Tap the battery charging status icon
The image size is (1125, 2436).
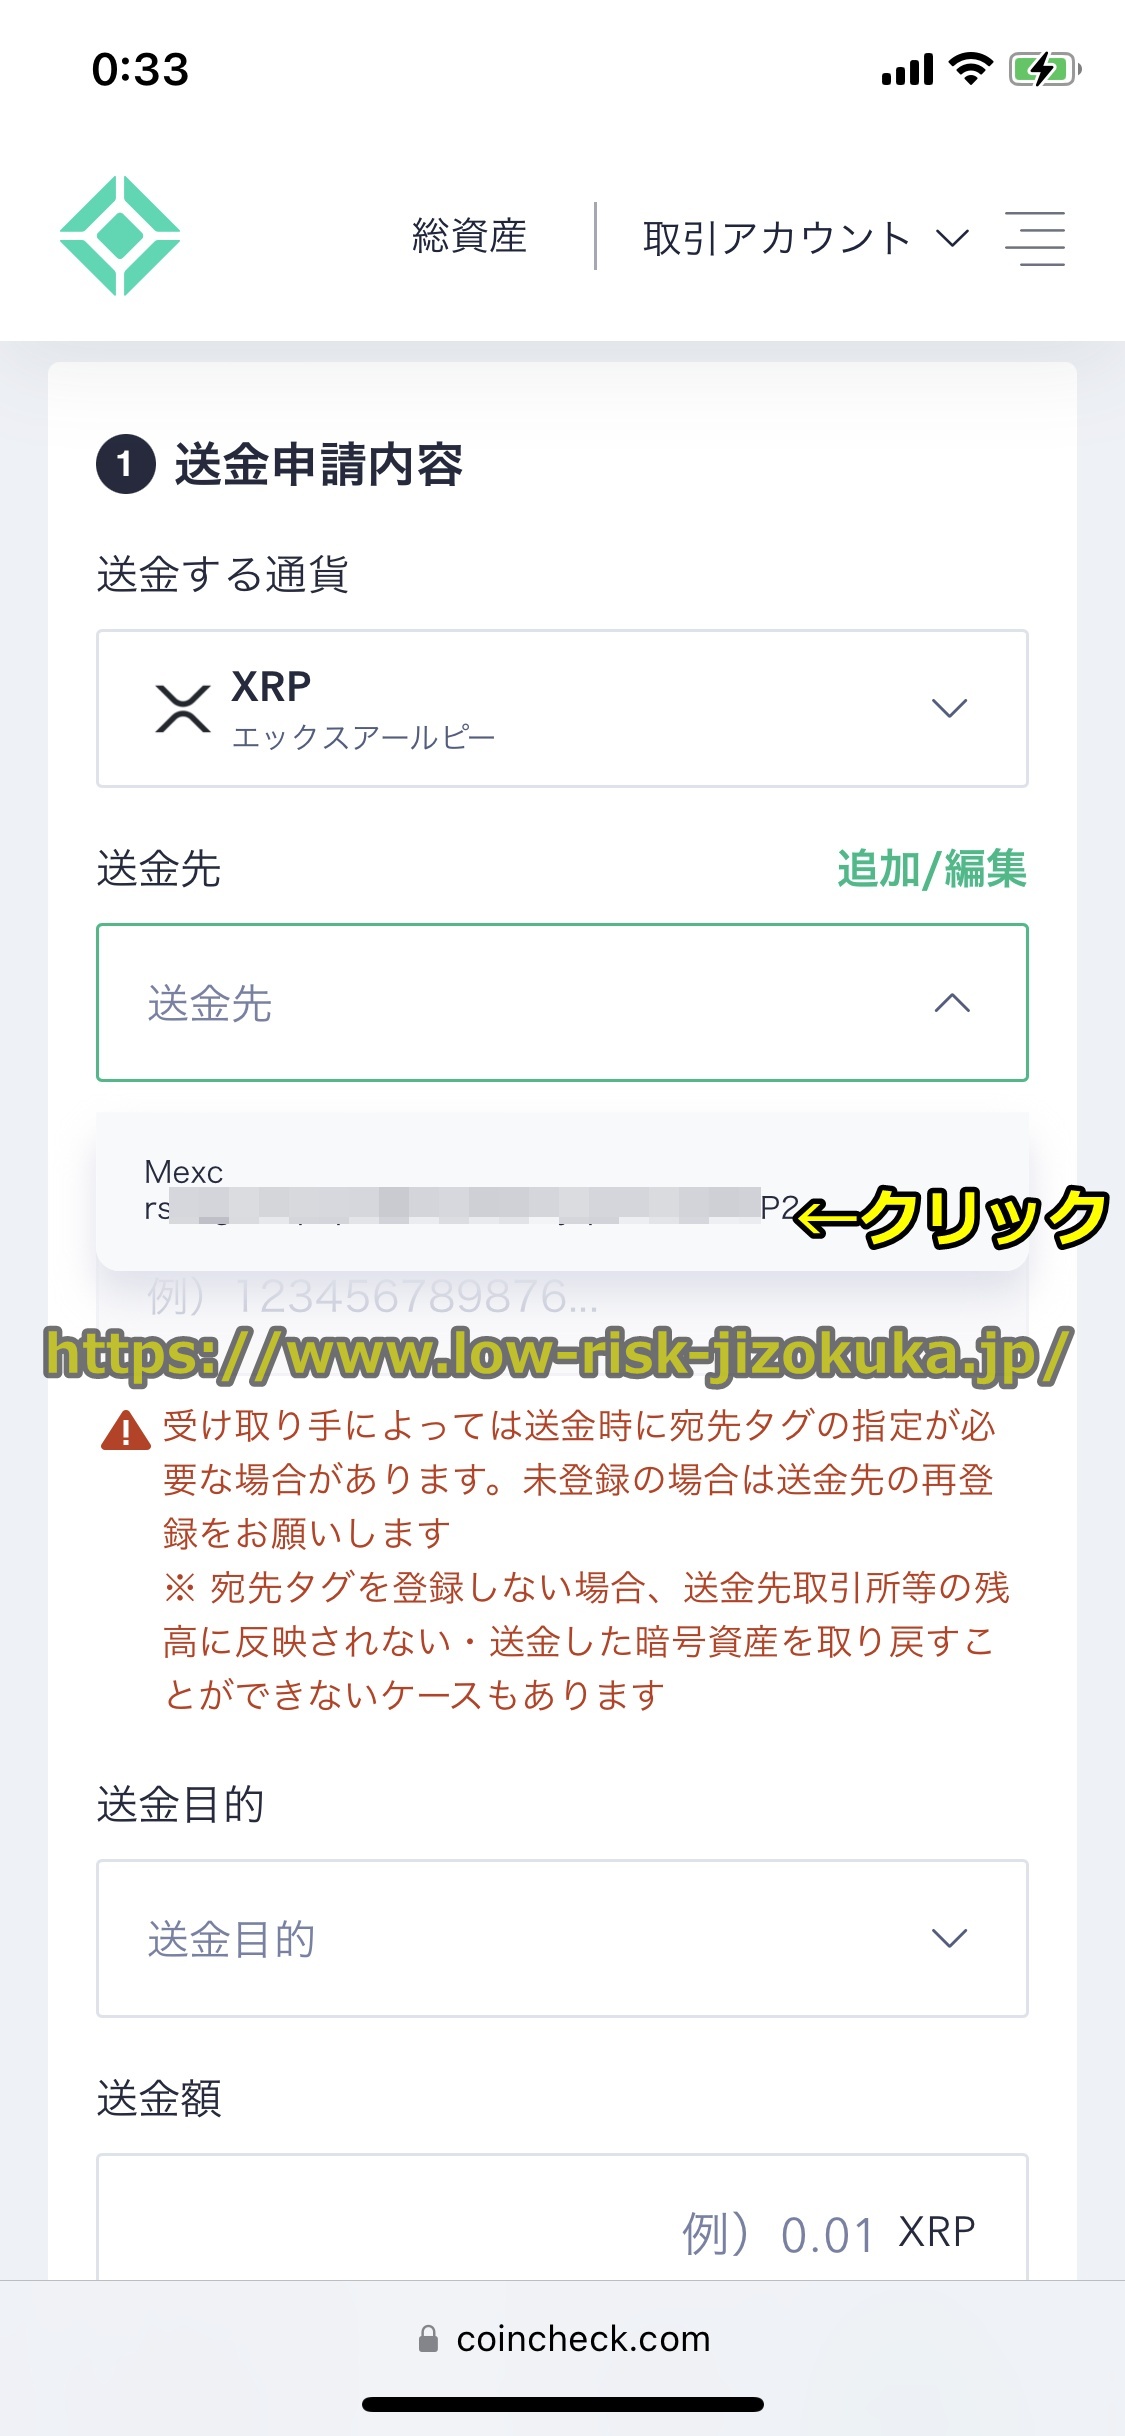[1045, 69]
